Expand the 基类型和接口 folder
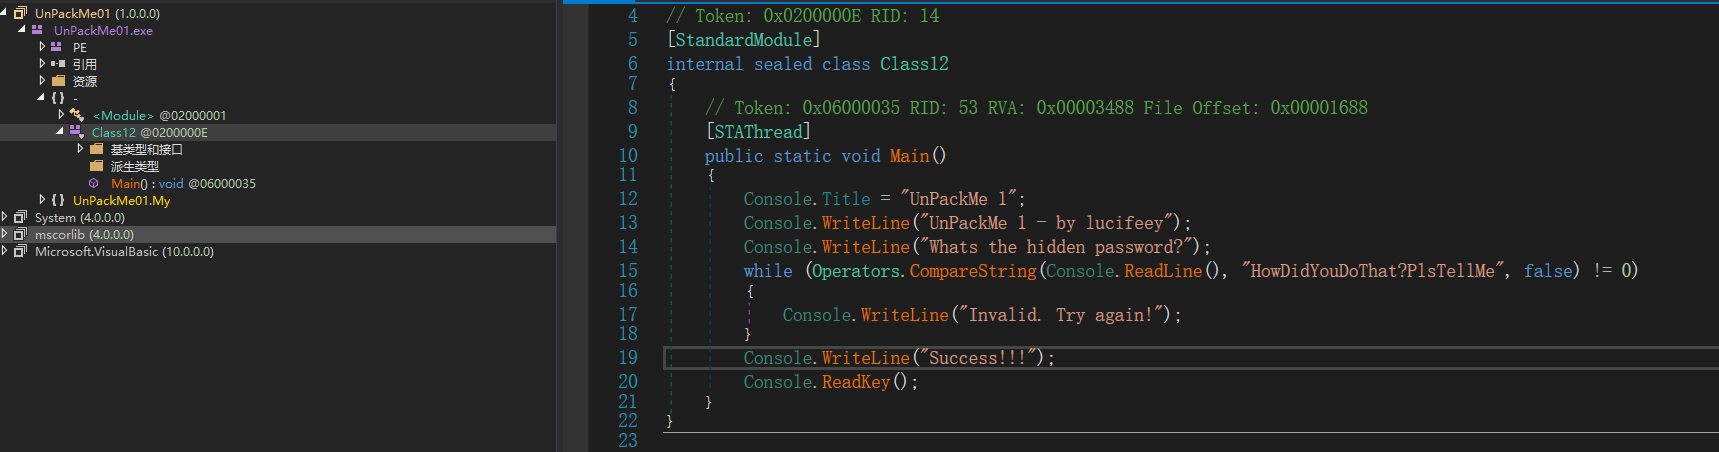This screenshot has height=452, width=1719. click(x=80, y=149)
